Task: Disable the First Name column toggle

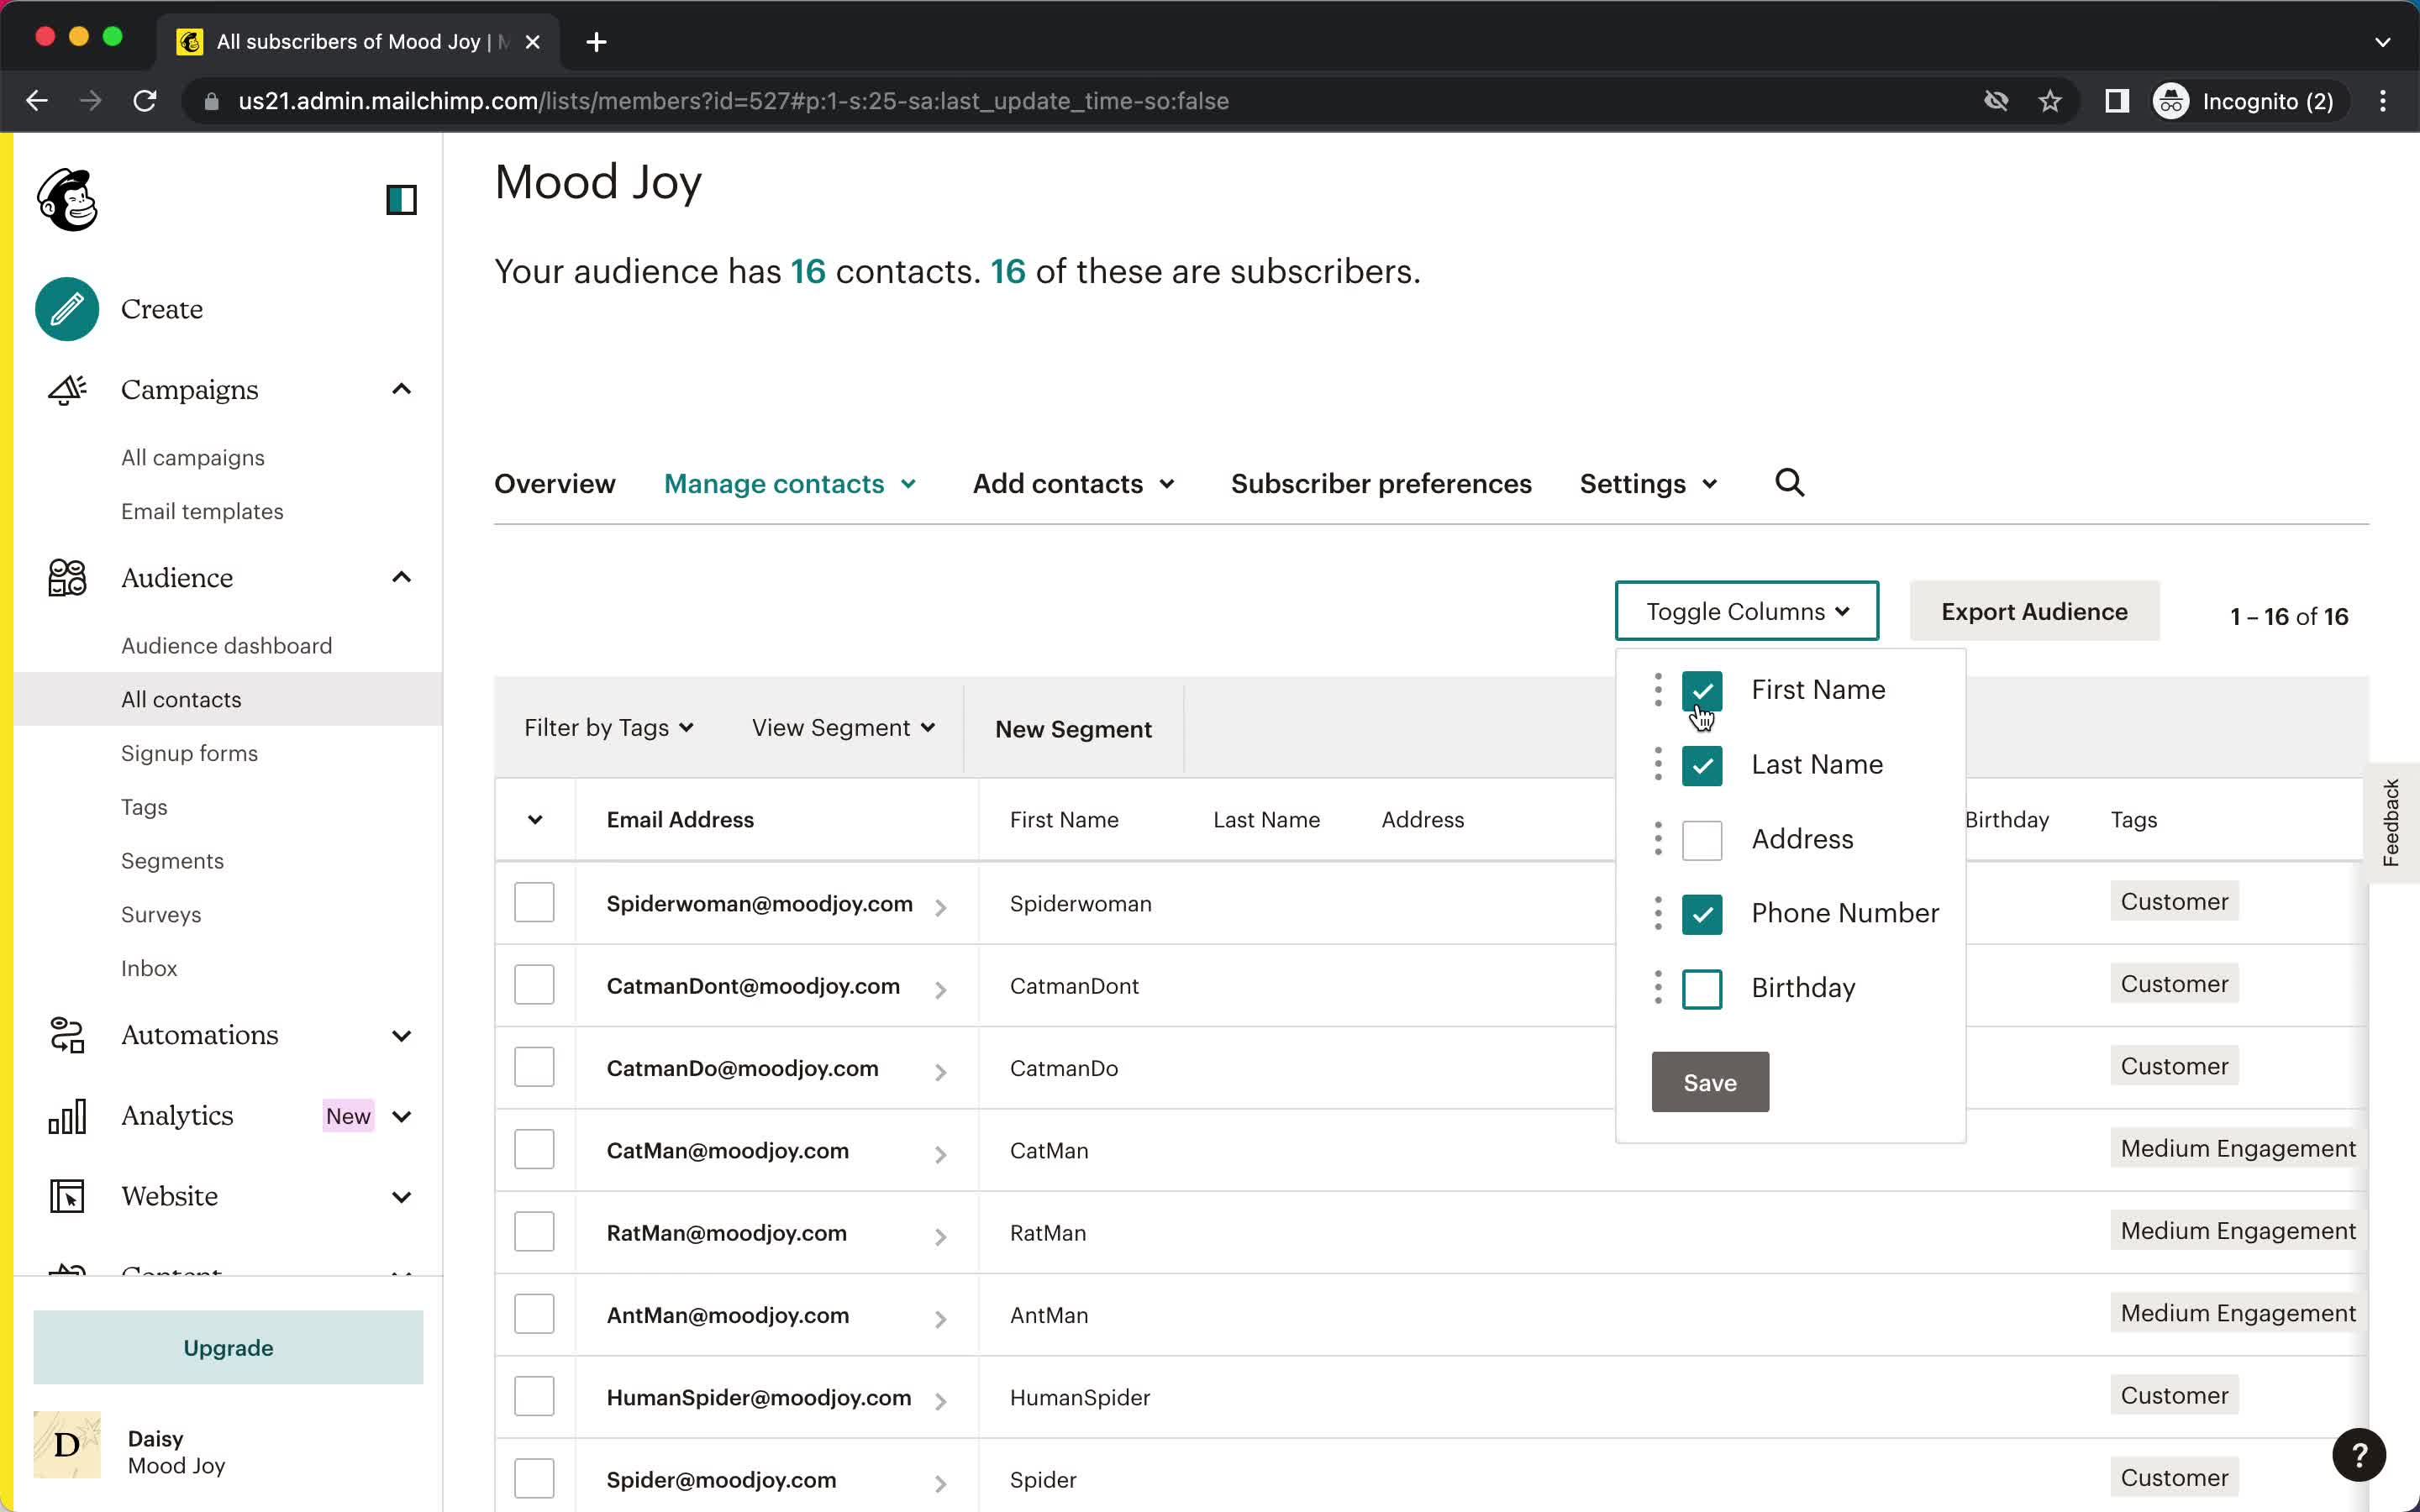Action: click(x=1702, y=690)
